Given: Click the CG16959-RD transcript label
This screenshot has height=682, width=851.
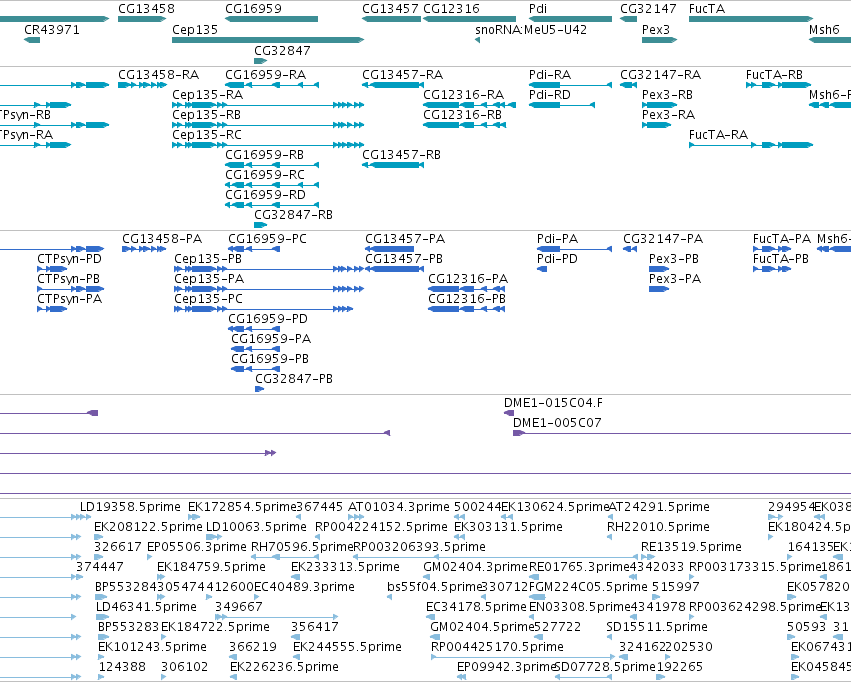Looking at the screenshot, I should (265, 194).
